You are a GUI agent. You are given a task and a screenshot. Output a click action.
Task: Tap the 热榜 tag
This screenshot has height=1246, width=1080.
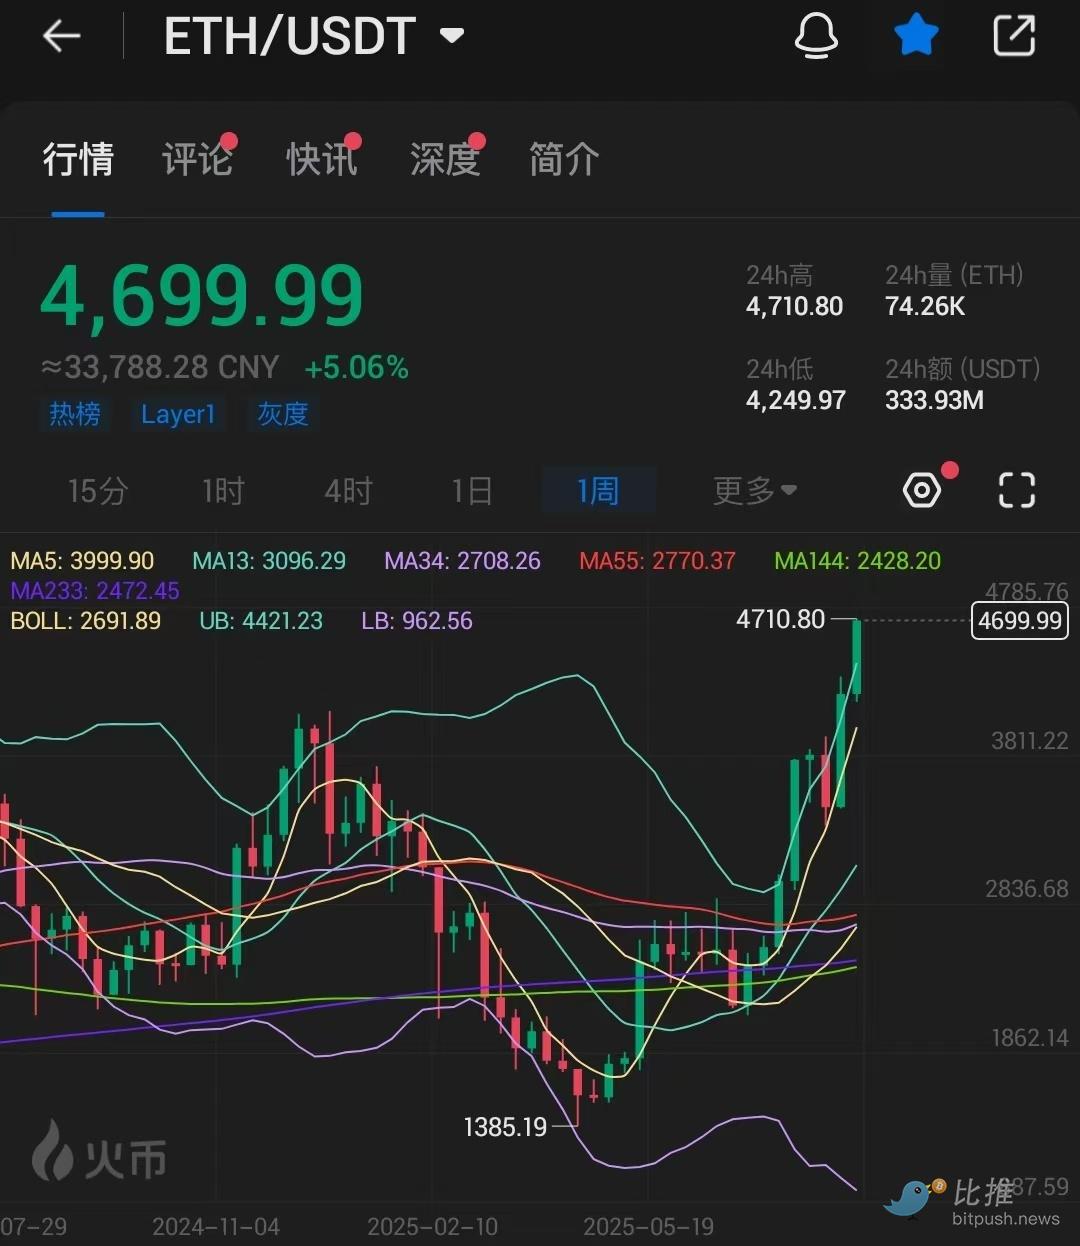pyautogui.click(x=75, y=413)
